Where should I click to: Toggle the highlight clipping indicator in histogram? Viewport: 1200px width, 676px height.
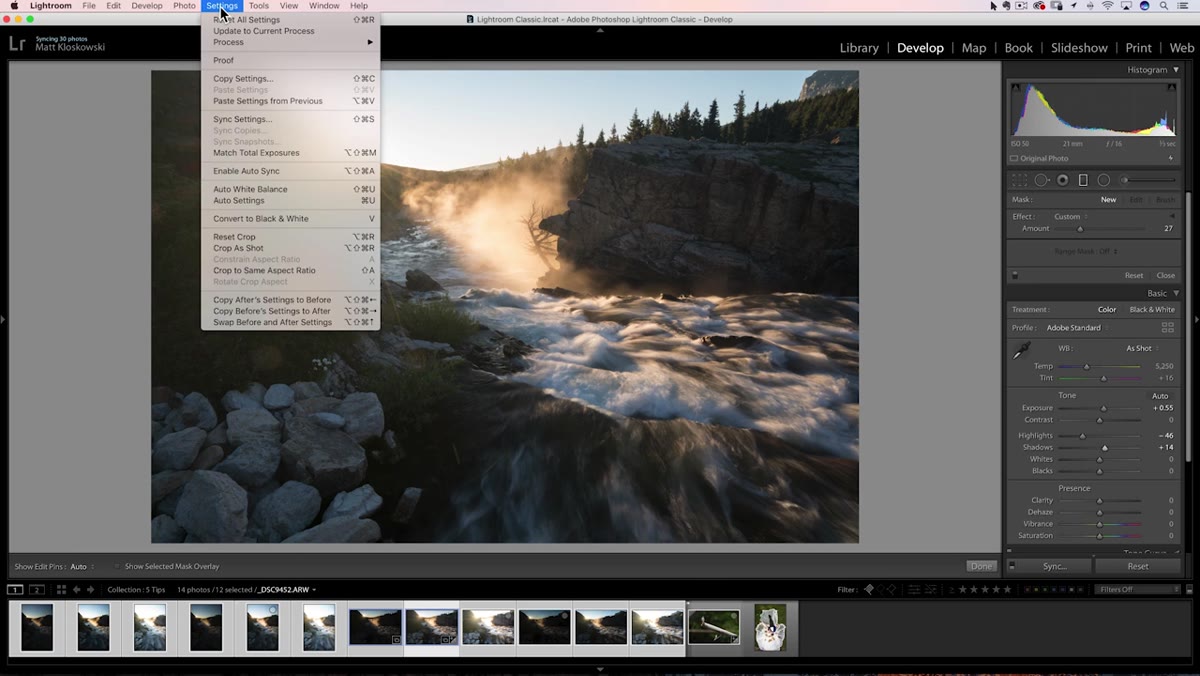[x=1173, y=88]
